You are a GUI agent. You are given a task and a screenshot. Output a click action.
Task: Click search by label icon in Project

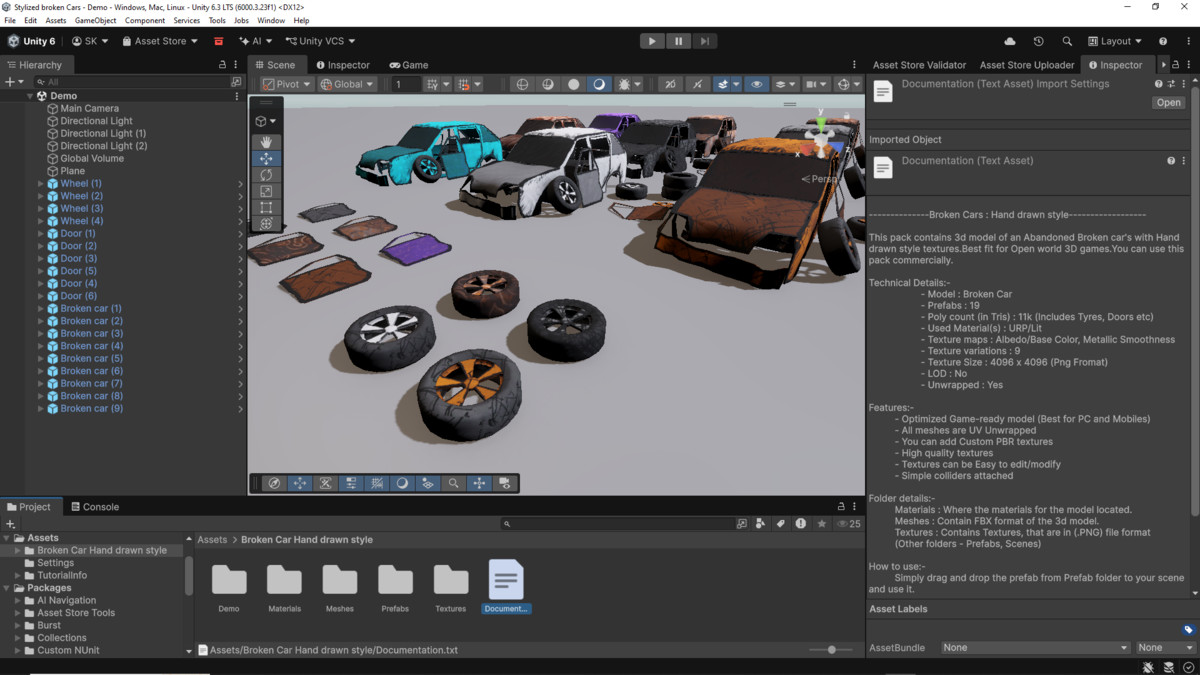781,523
